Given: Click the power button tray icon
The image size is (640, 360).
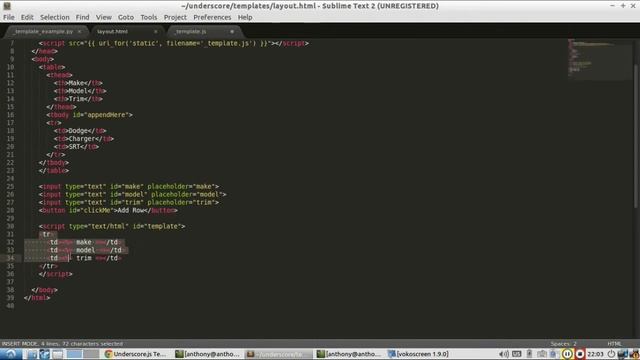Looking at the screenshot, I should coord(611,354).
